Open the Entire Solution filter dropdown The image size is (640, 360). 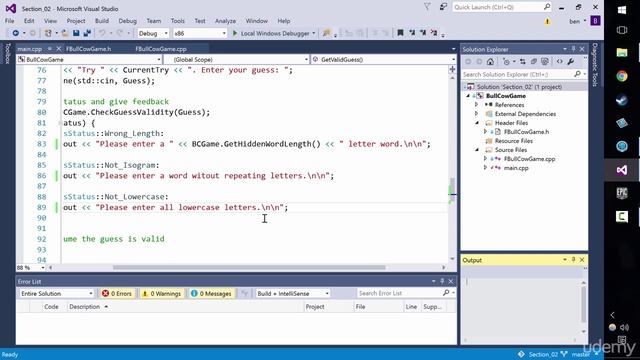point(57,293)
